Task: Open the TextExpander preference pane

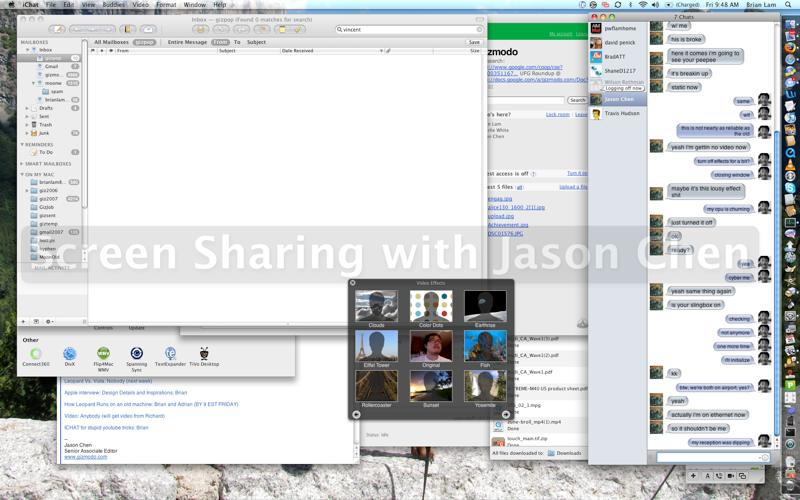Action: click(x=170, y=357)
